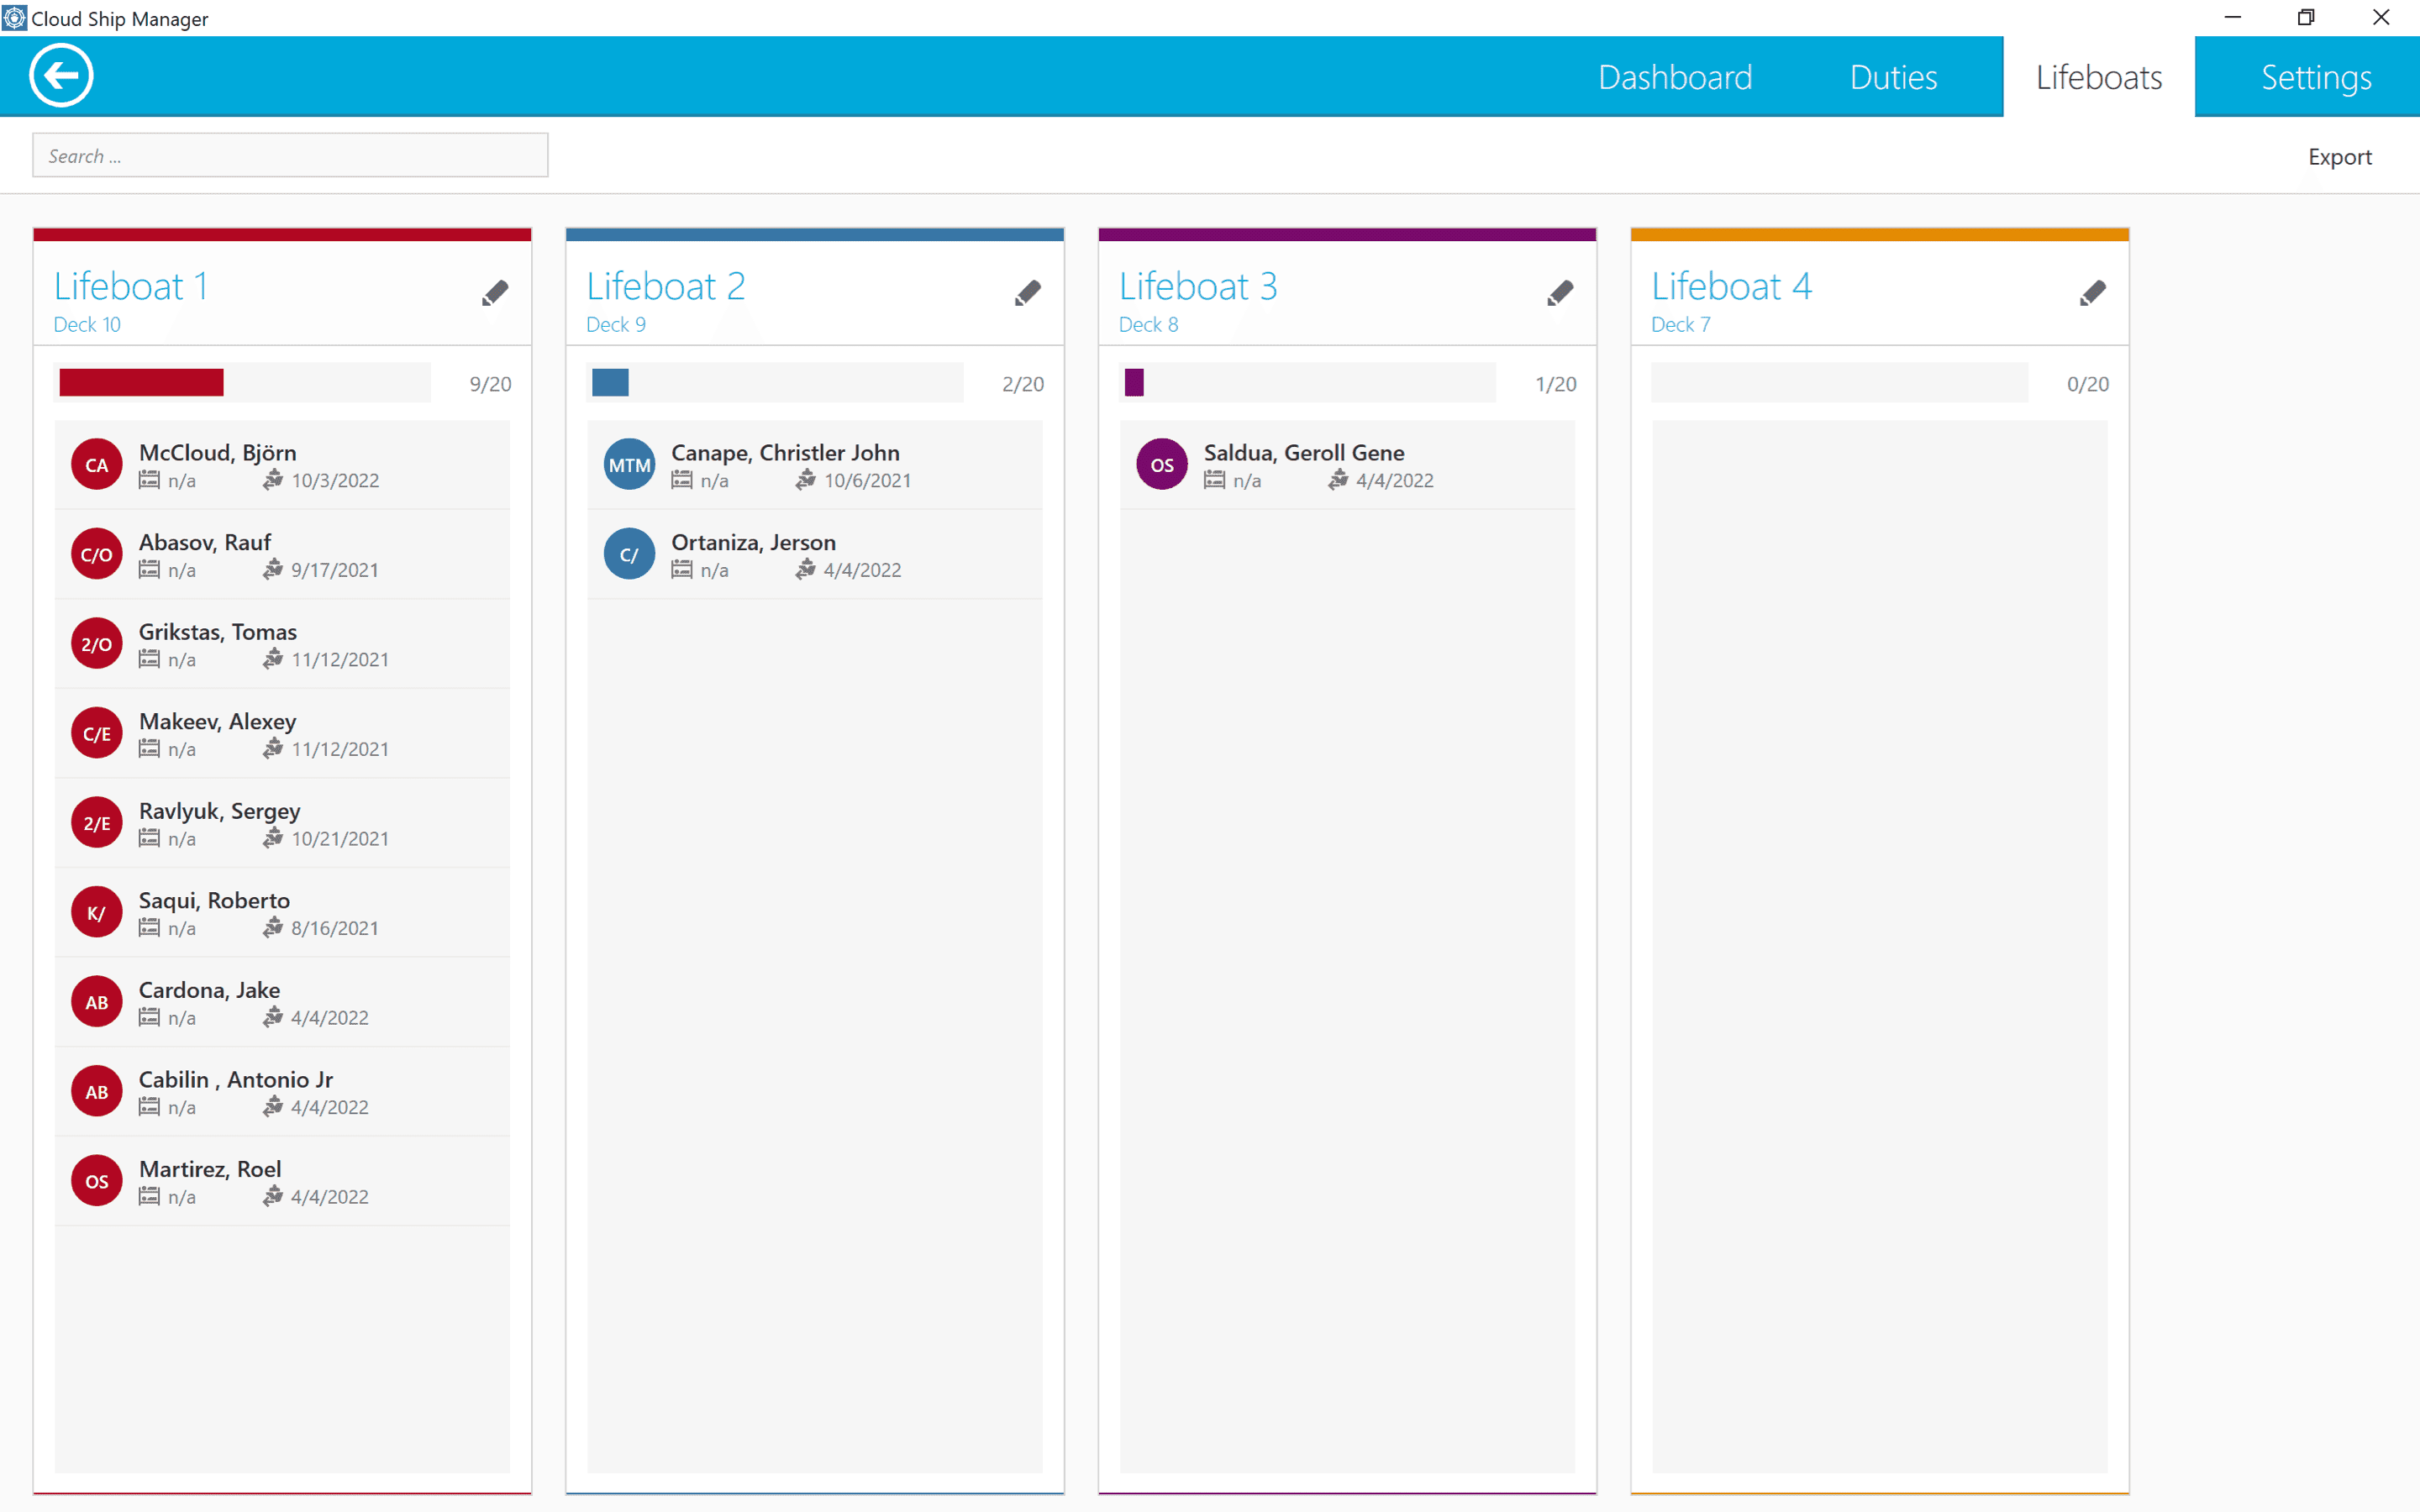Select crew member Martirez, Roel
This screenshot has width=2420, height=1512.
(282, 1182)
